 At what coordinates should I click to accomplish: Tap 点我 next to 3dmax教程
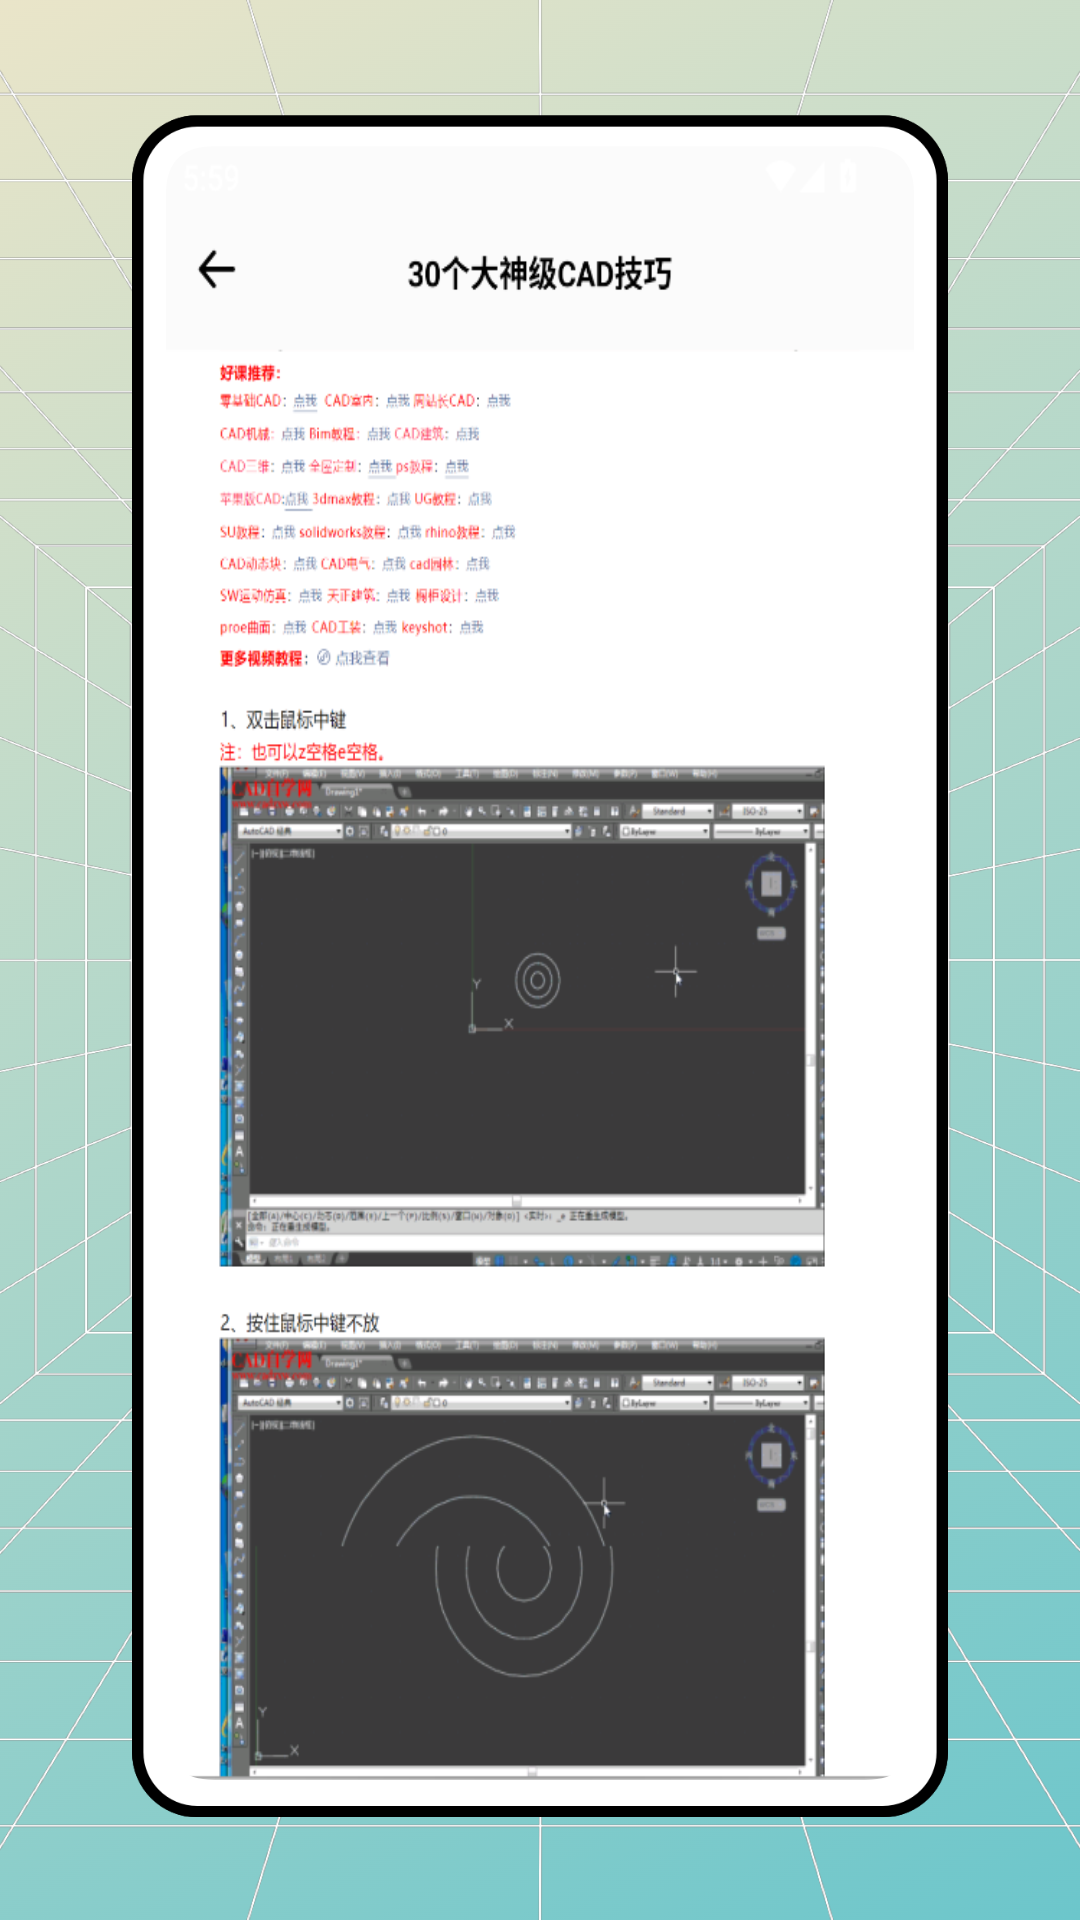(x=398, y=499)
